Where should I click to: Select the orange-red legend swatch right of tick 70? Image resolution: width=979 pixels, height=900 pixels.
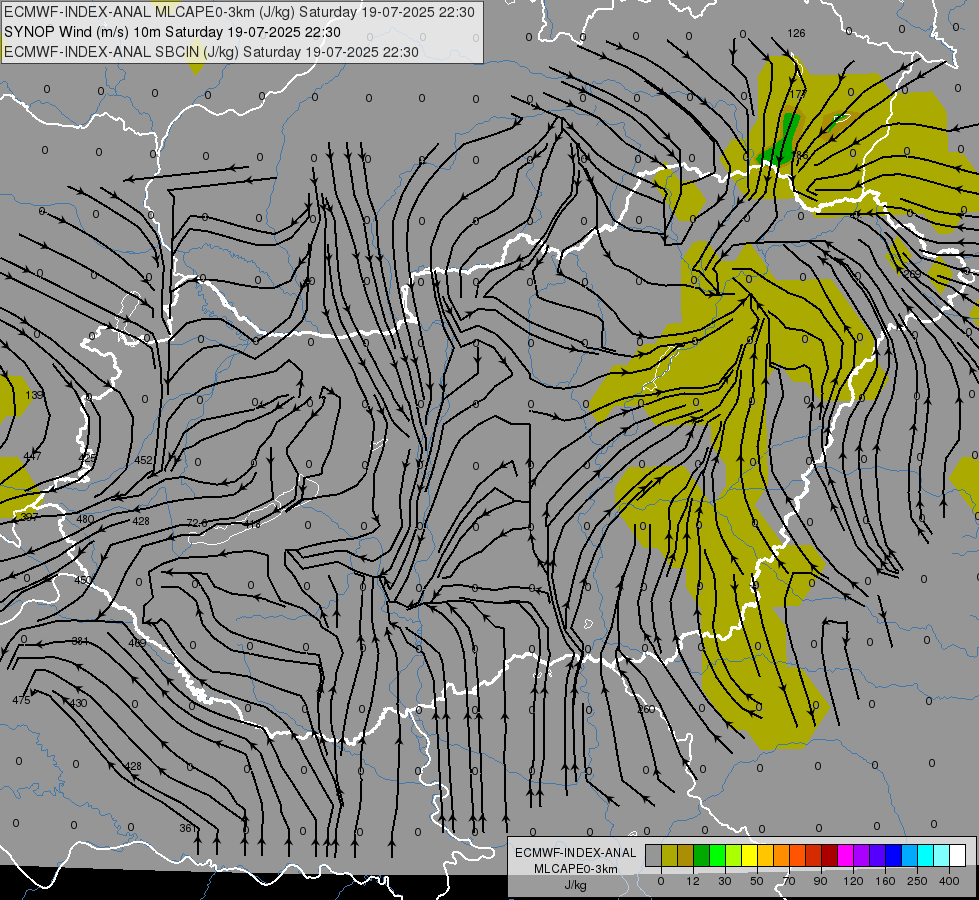797,855
